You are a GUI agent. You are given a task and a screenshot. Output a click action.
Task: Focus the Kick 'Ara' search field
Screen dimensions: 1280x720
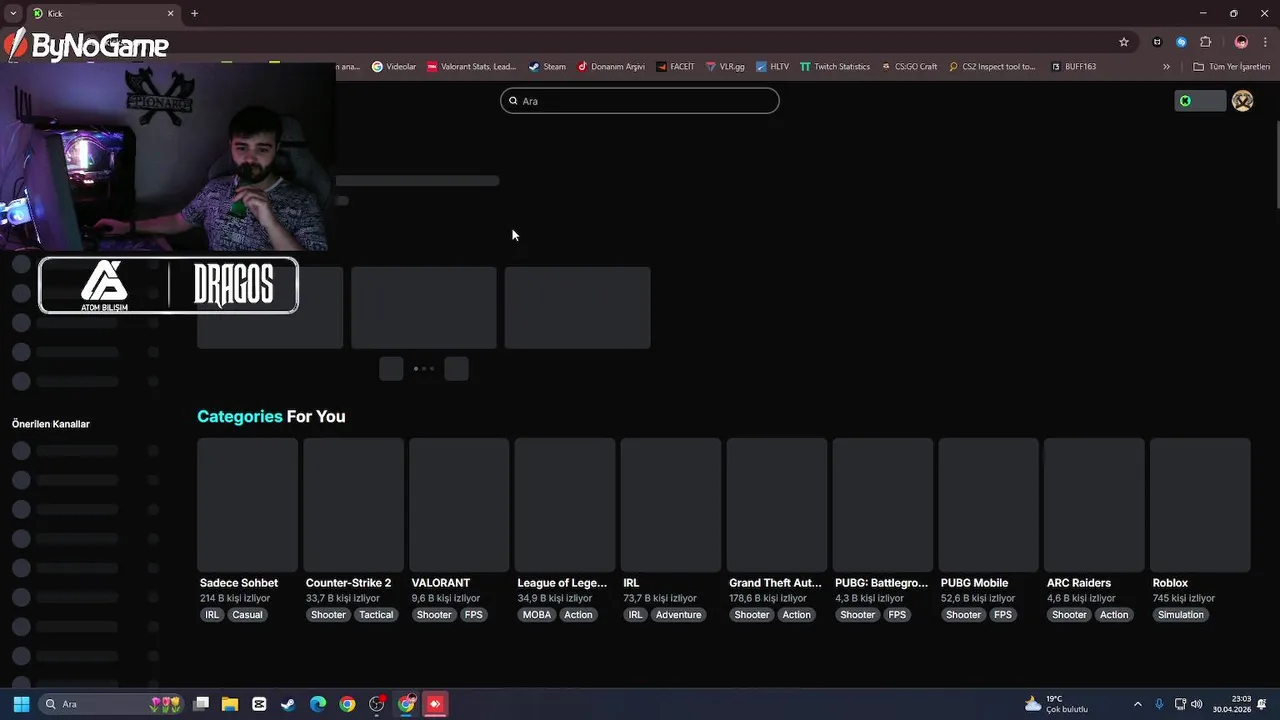[640, 101]
